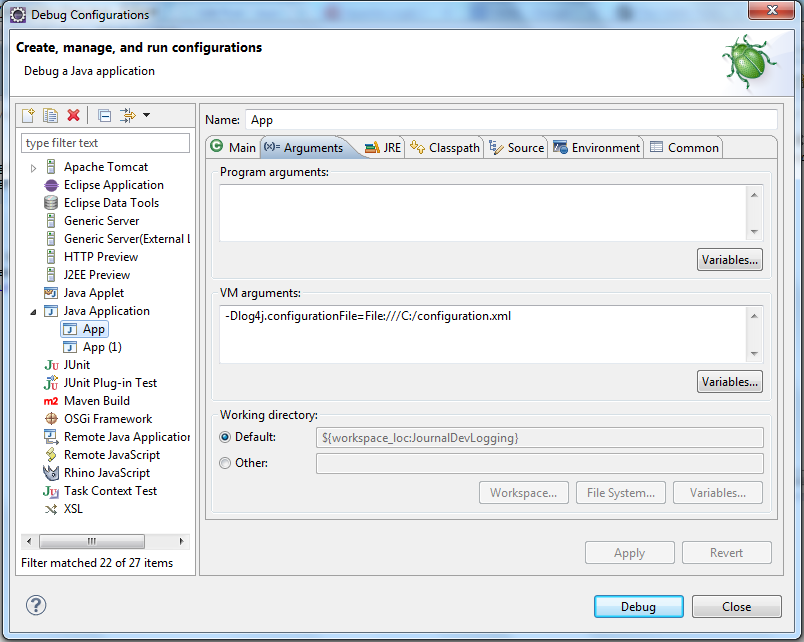This screenshot has width=804, height=642.
Task: Click Variables button under Program arguments
Action: 730,260
